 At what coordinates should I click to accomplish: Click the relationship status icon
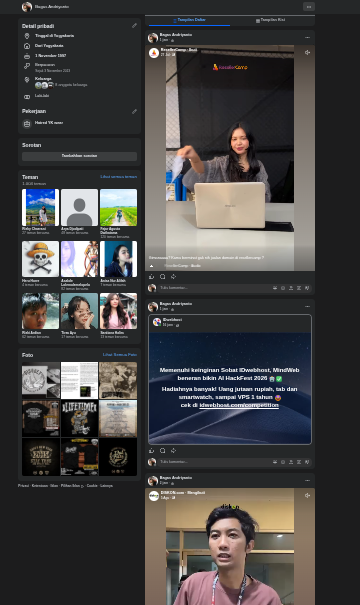point(27,66)
